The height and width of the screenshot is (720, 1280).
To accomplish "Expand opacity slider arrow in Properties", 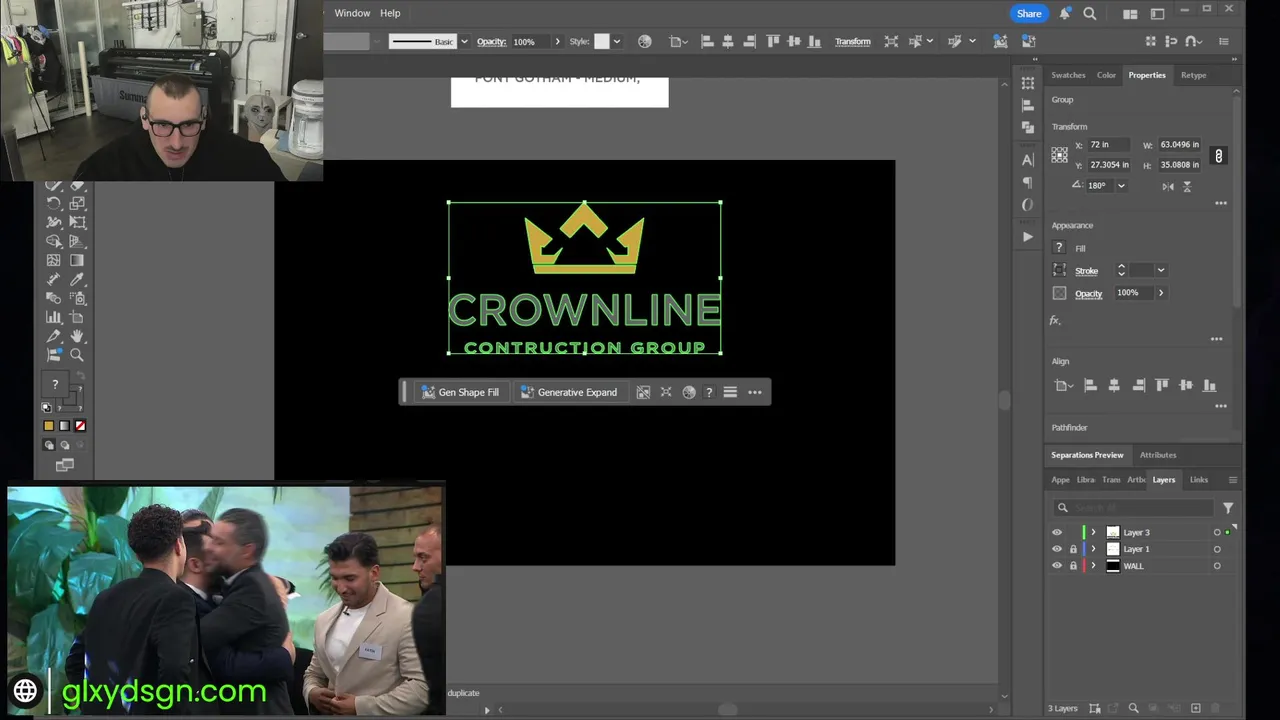I will coord(1160,293).
